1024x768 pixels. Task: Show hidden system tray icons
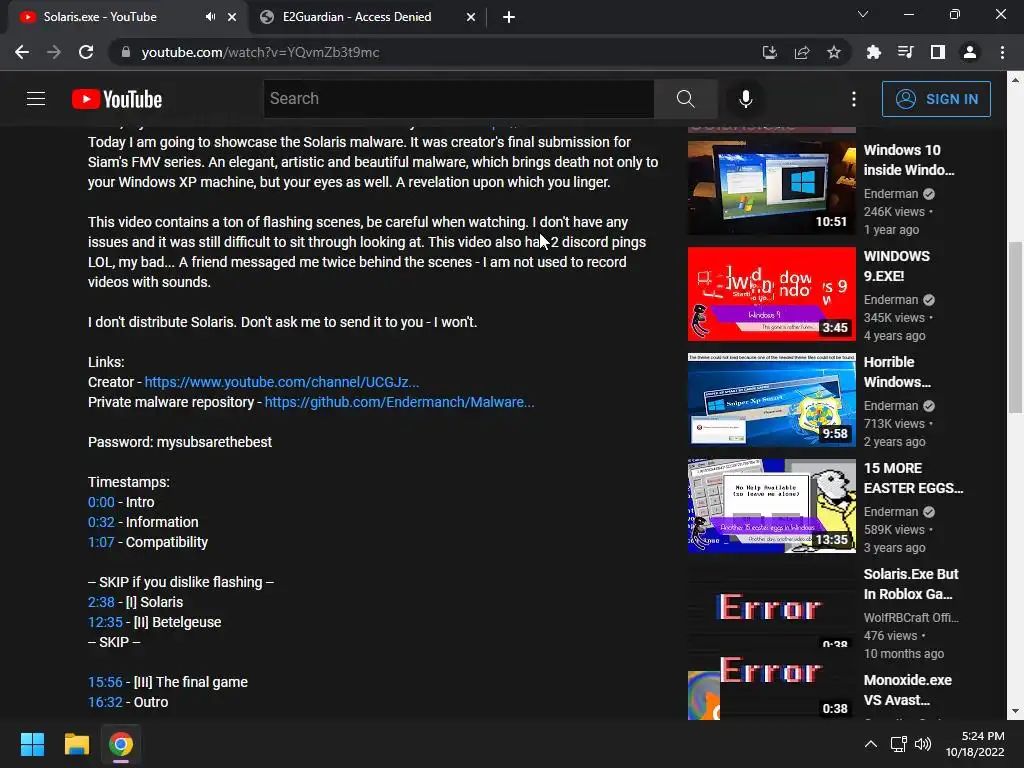(x=871, y=744)
